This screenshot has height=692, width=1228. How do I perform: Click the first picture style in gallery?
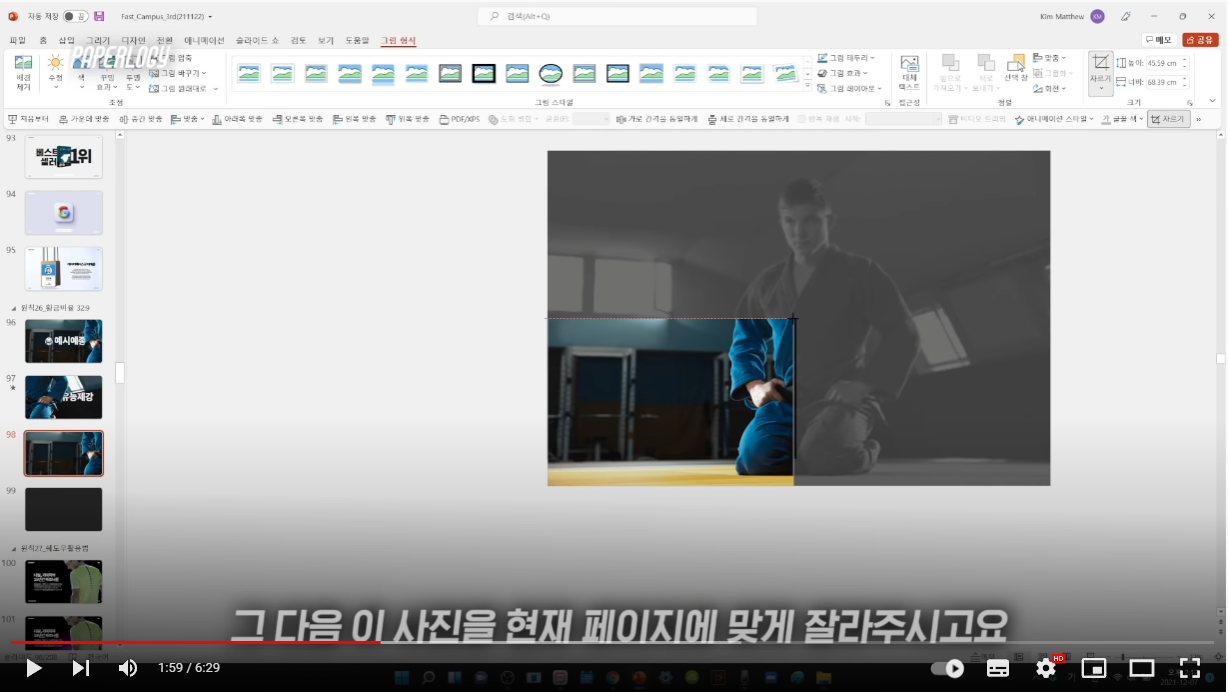pyautogui.click(x=249, y=73)
